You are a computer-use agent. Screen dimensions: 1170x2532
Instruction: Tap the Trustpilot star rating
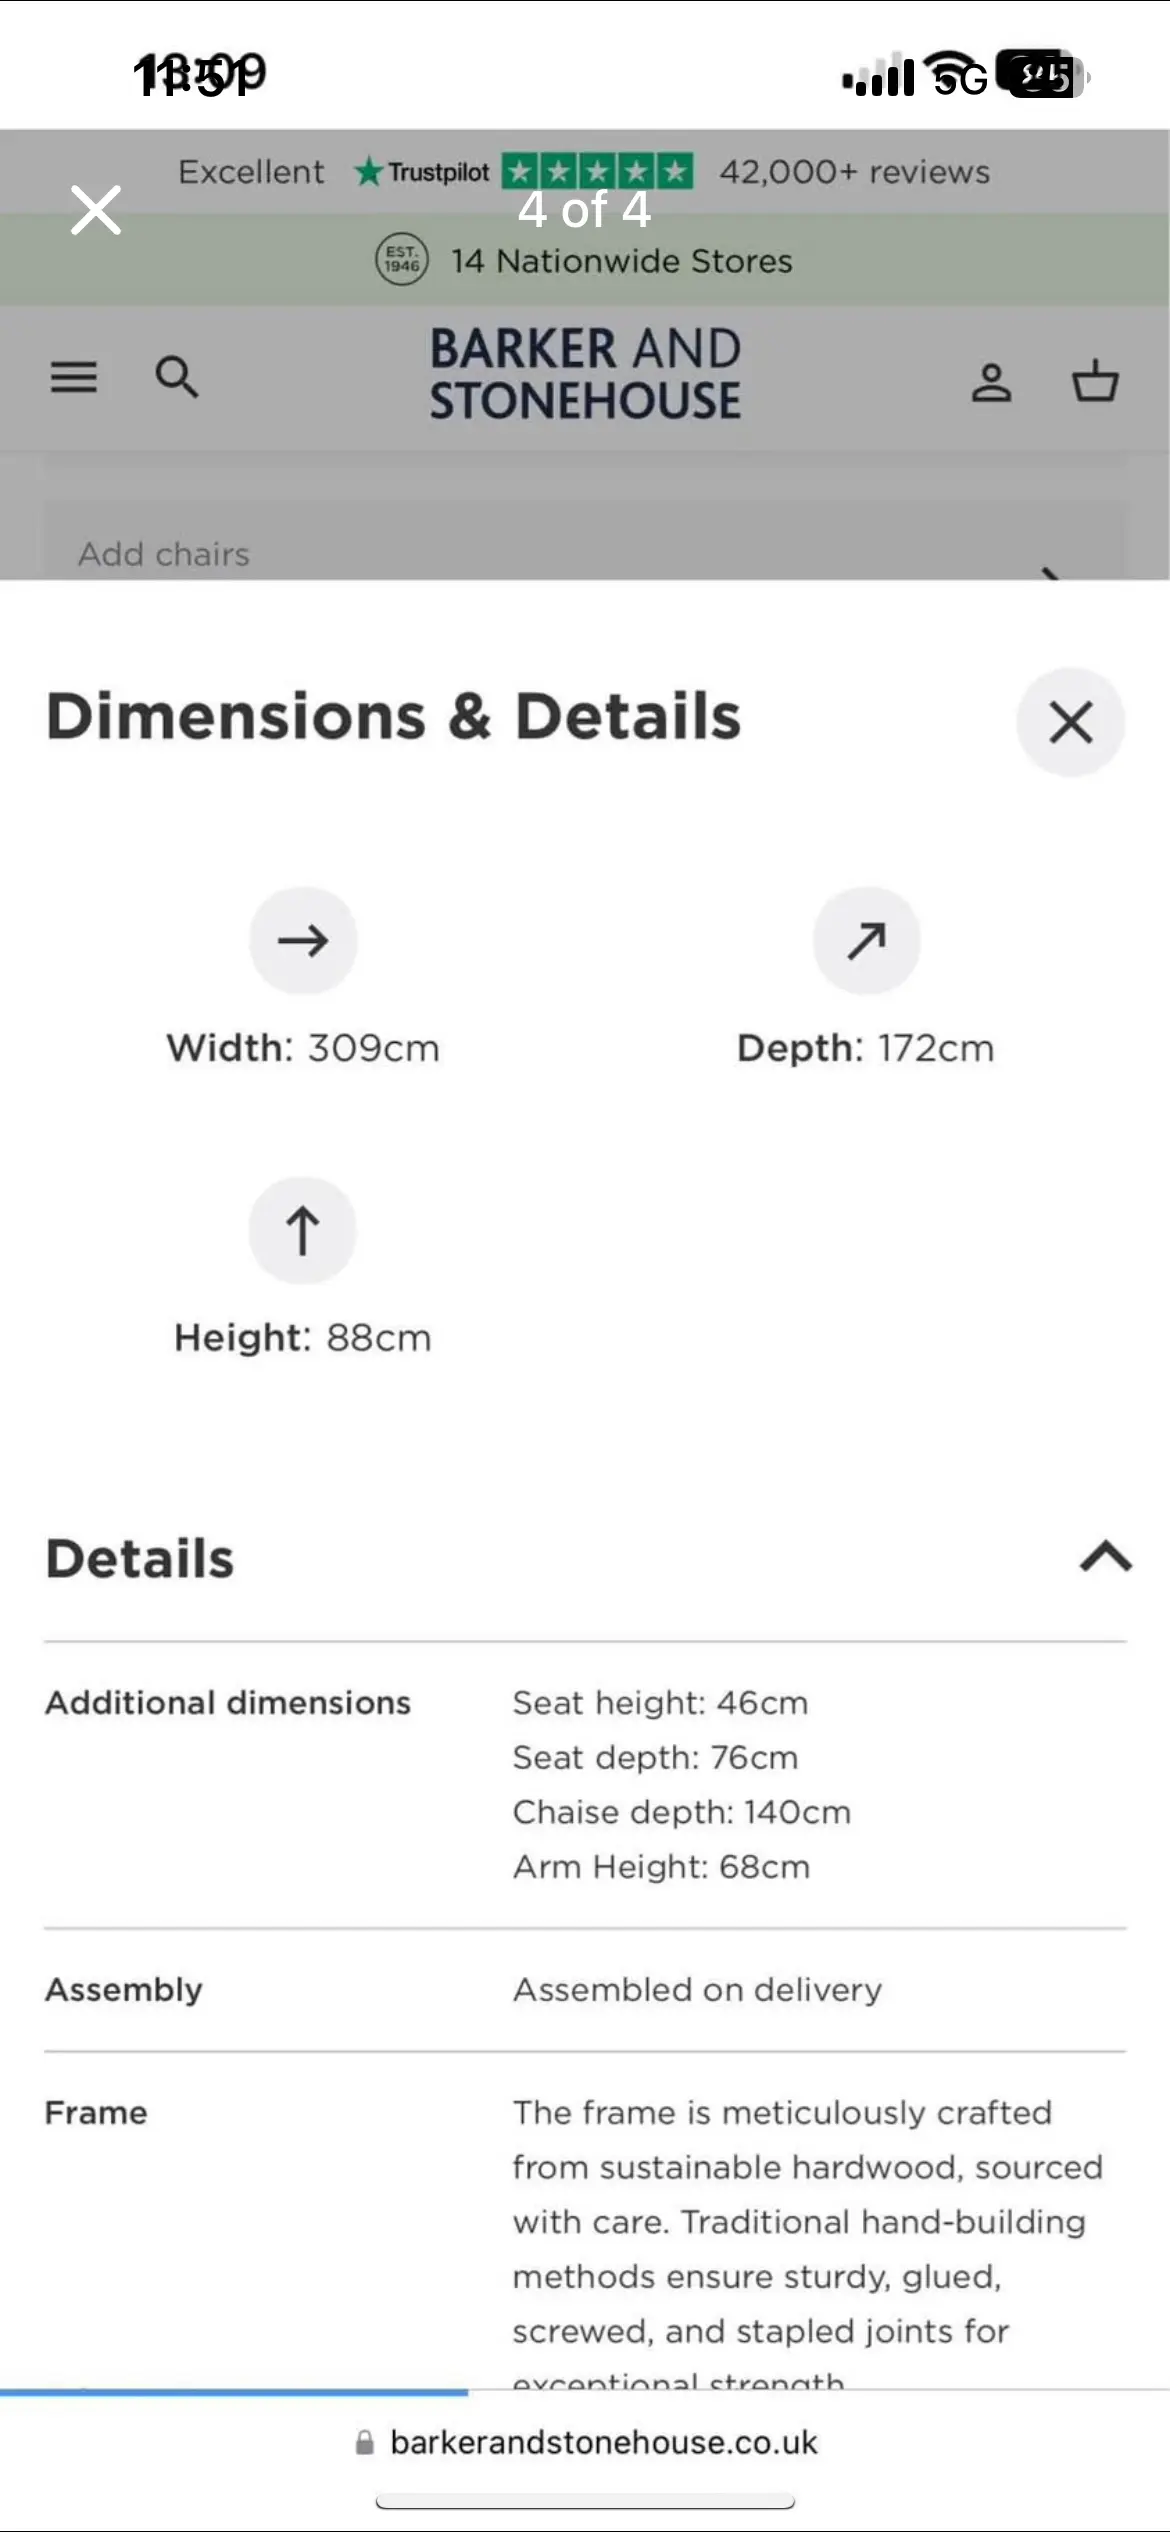(597, 172)
